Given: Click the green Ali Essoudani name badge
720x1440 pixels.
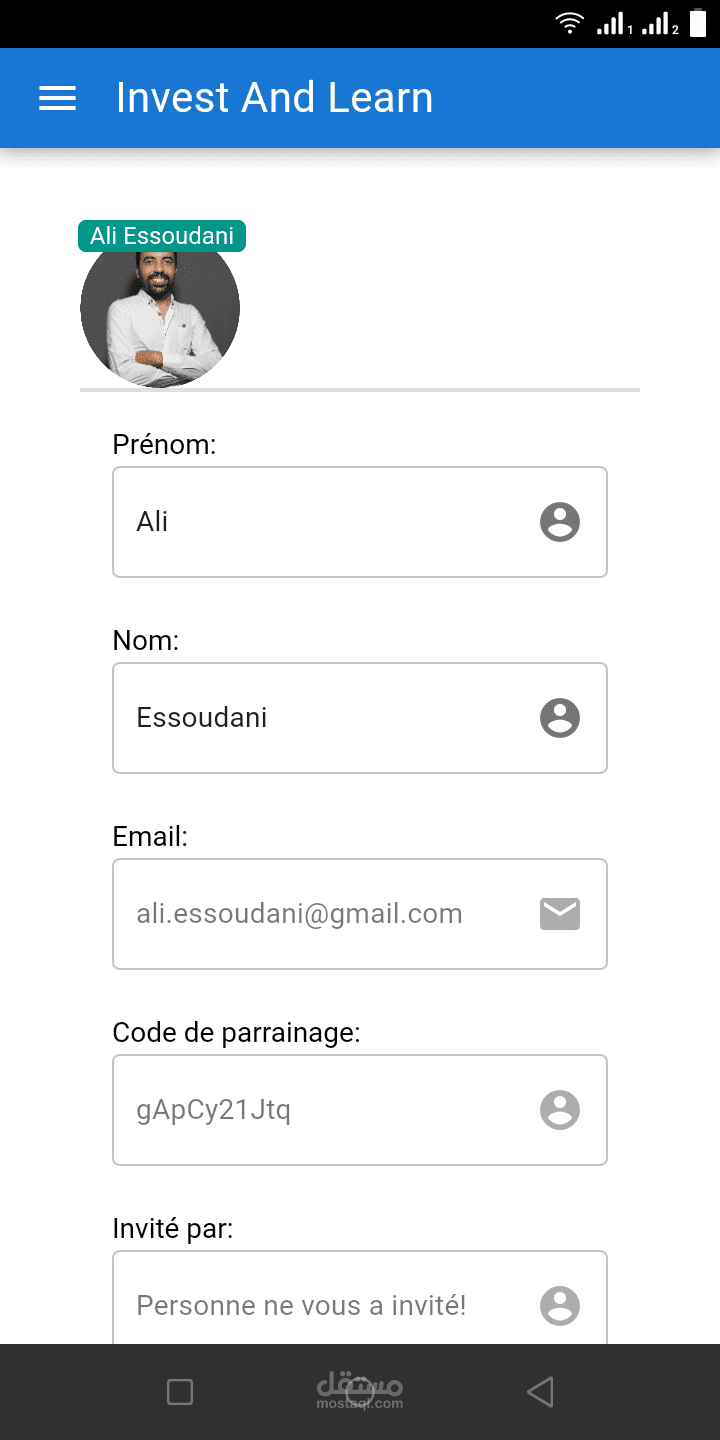Looking at the screenshot, I should click(x=162, y=236).
